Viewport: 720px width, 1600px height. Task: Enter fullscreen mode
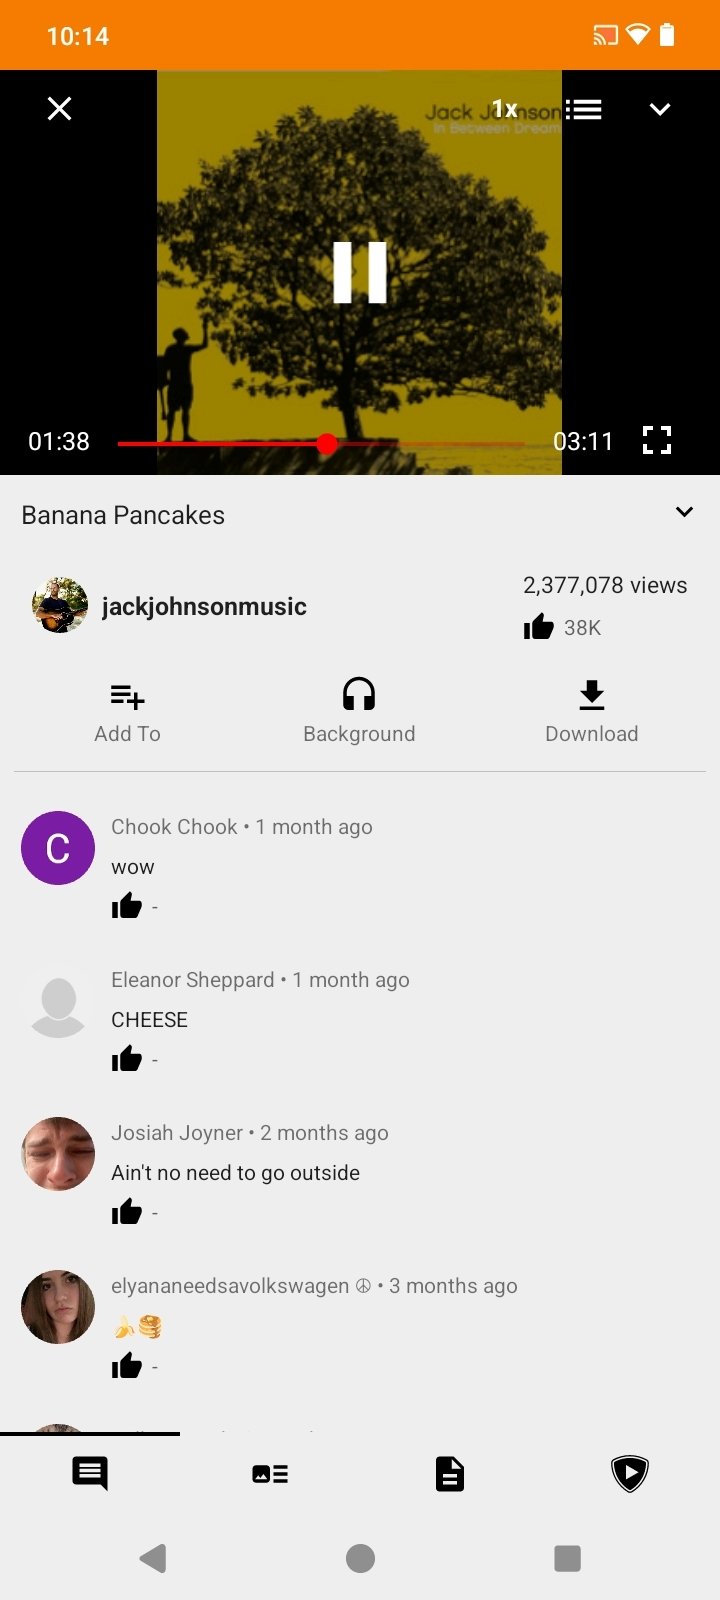tap(657, 440)
